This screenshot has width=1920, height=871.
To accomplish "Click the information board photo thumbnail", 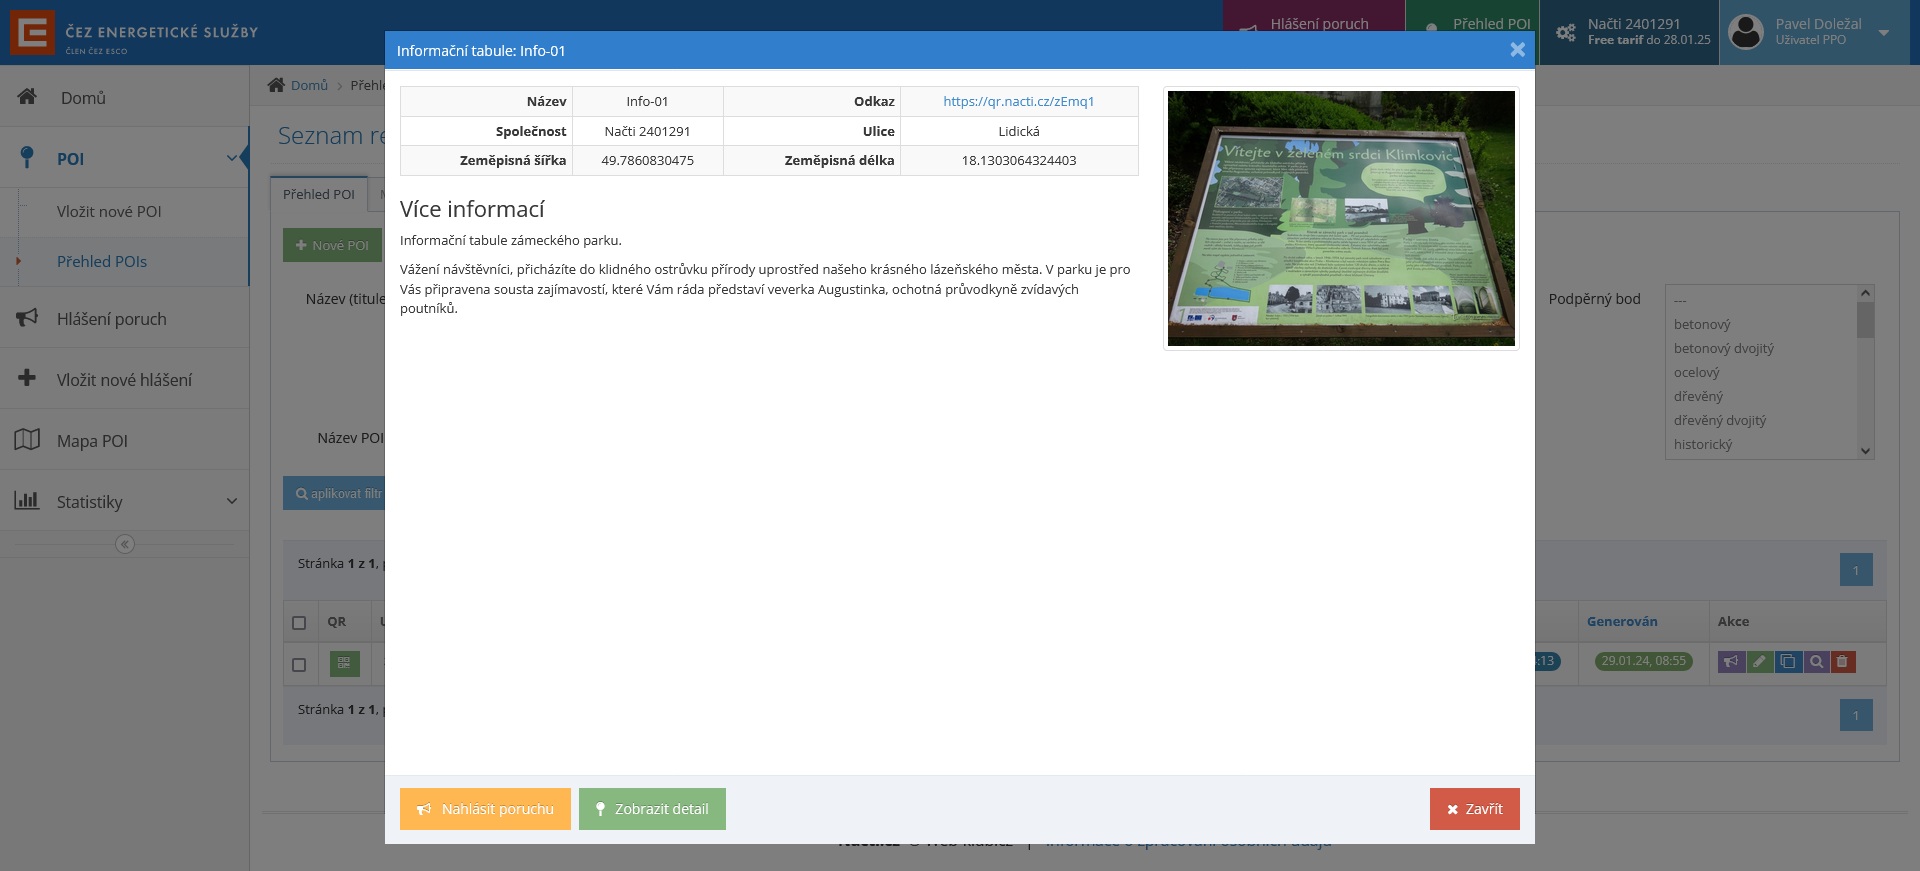I will coord(1341,219).
